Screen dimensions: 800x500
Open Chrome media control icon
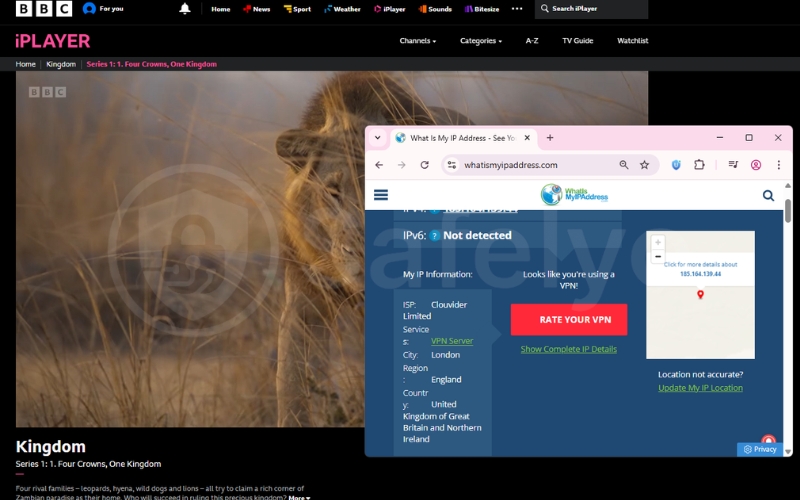[733, 164]
